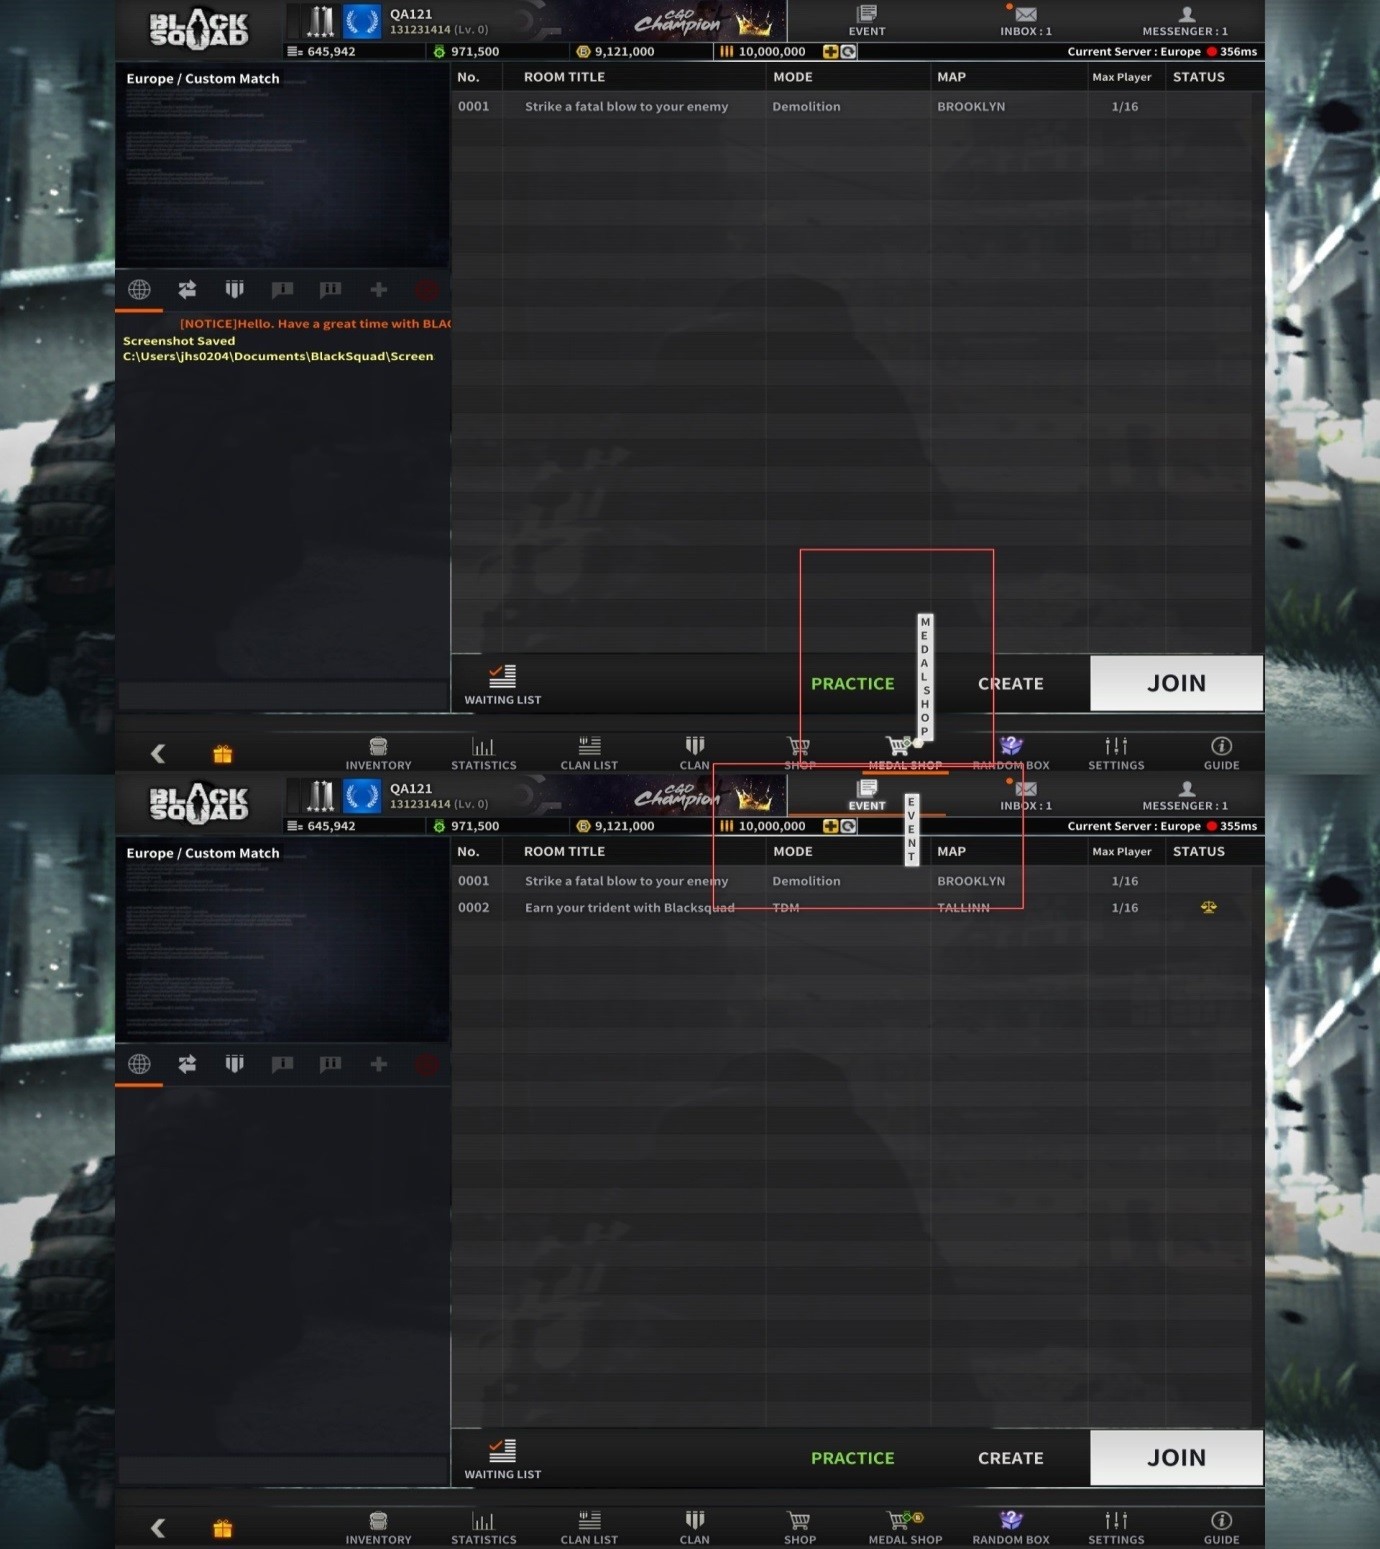The height and width of the screenshot is (1549, 1380).
Task: Open EVENT in the upper game screen header
Action: pyautogui.click(x=867, y=20)
